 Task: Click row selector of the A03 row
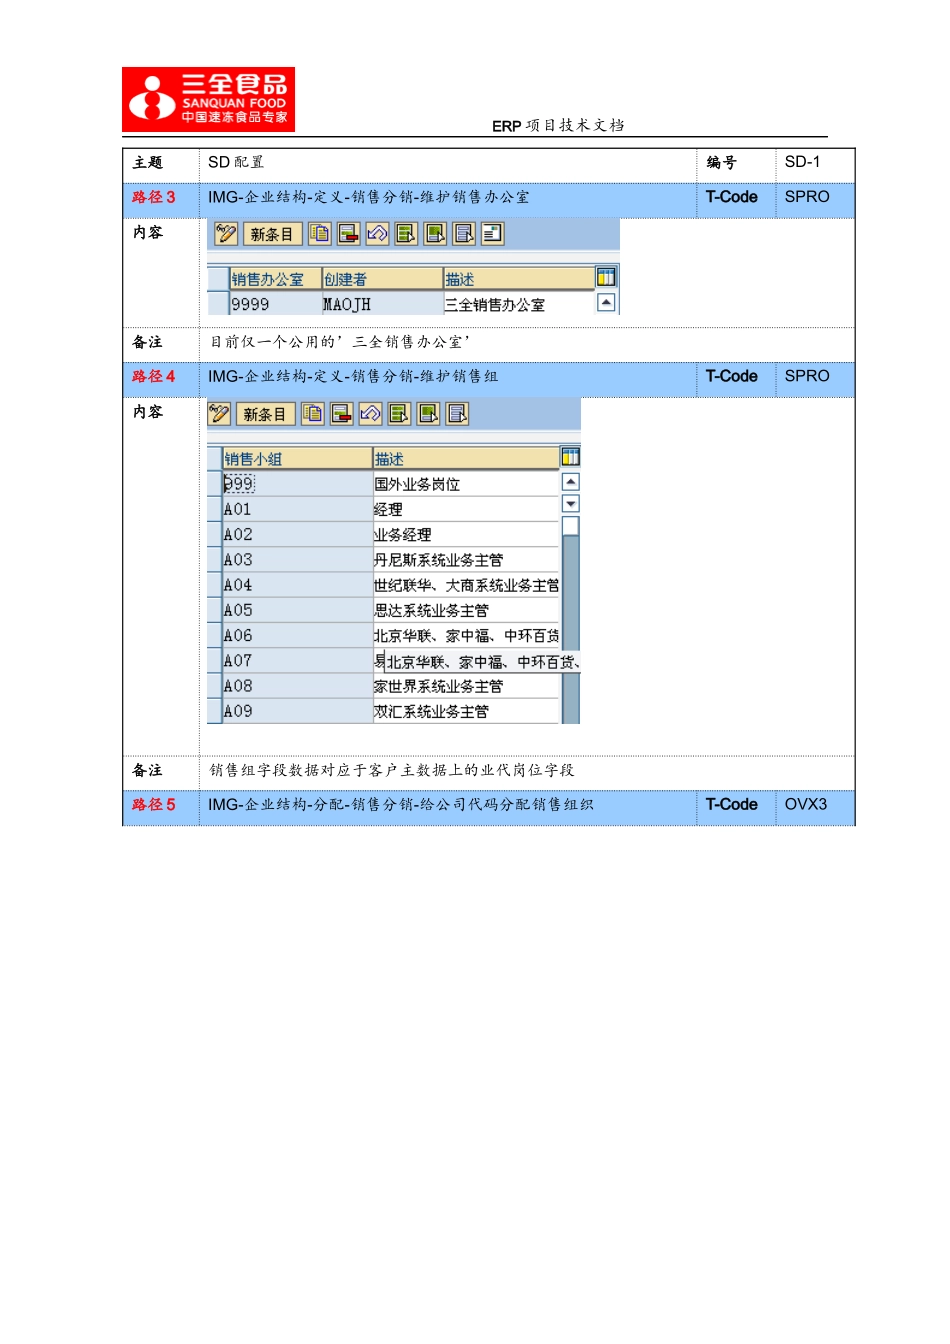[x=214, y=560]
